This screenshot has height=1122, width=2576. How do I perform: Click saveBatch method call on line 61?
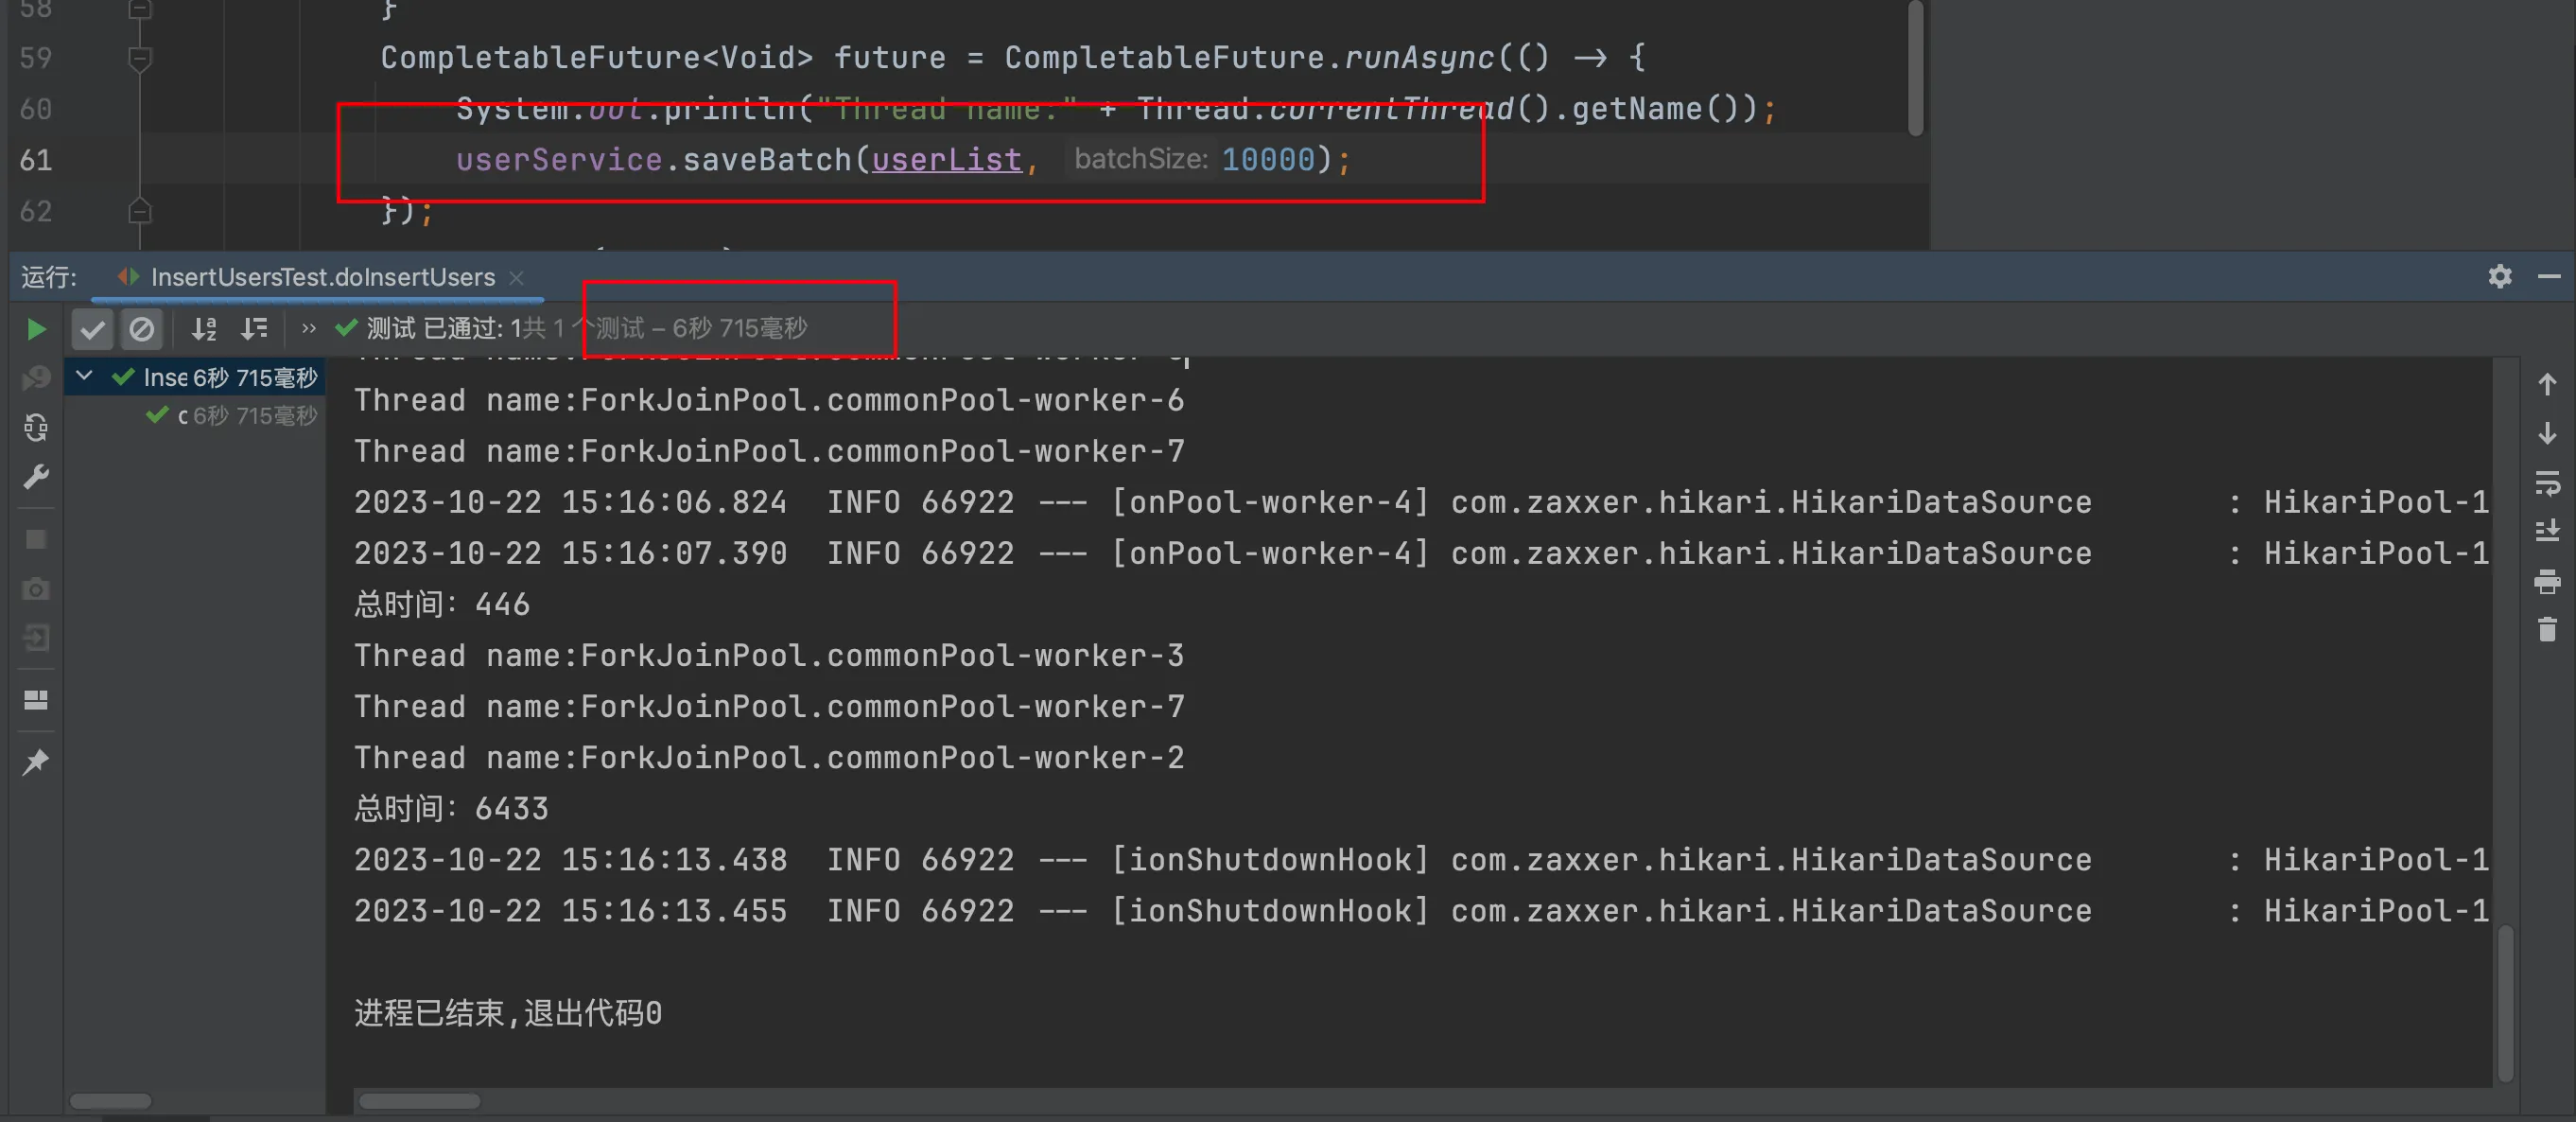(766, 160)
